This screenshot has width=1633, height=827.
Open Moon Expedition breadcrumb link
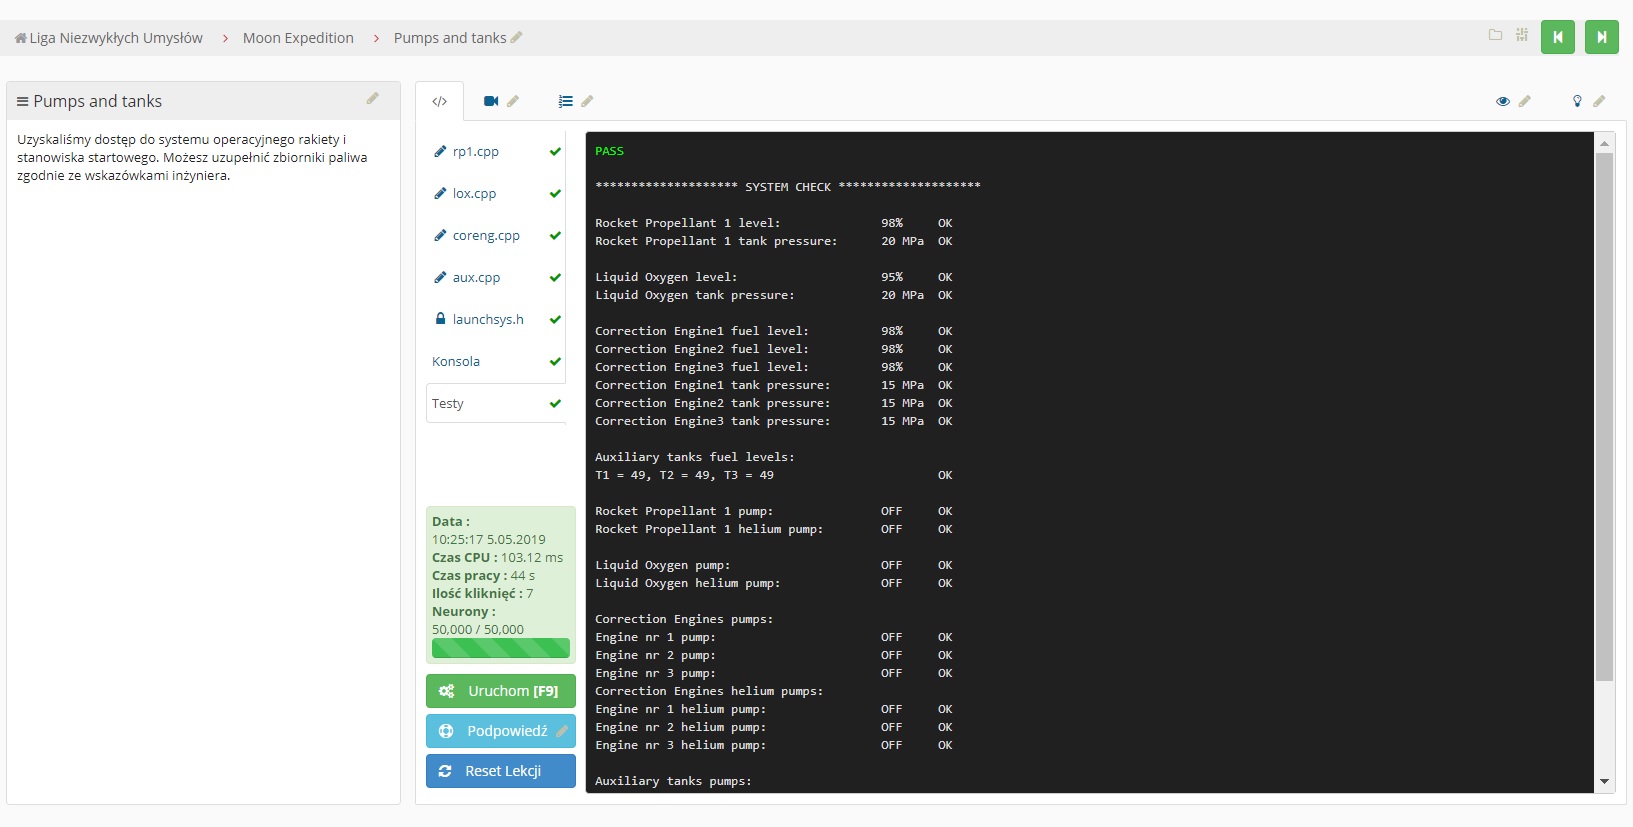[298, 38]
